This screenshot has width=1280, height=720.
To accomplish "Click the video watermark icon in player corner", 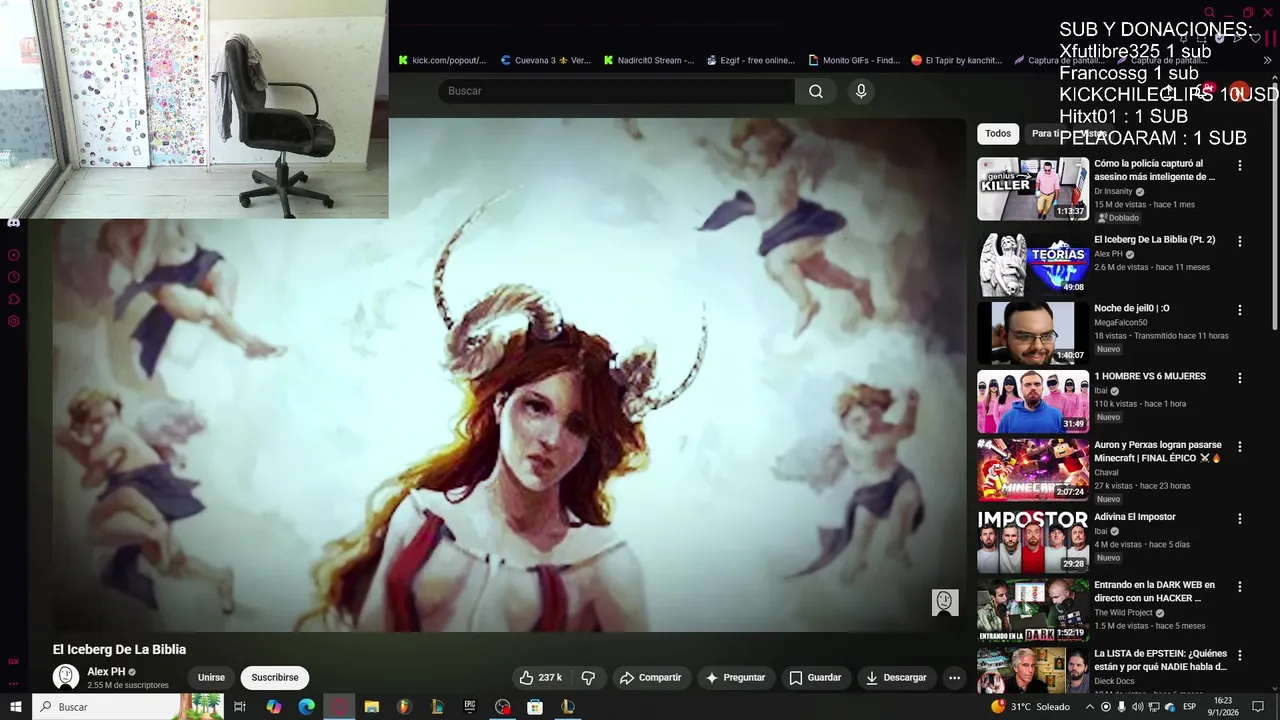I will (x=945, y=602).
